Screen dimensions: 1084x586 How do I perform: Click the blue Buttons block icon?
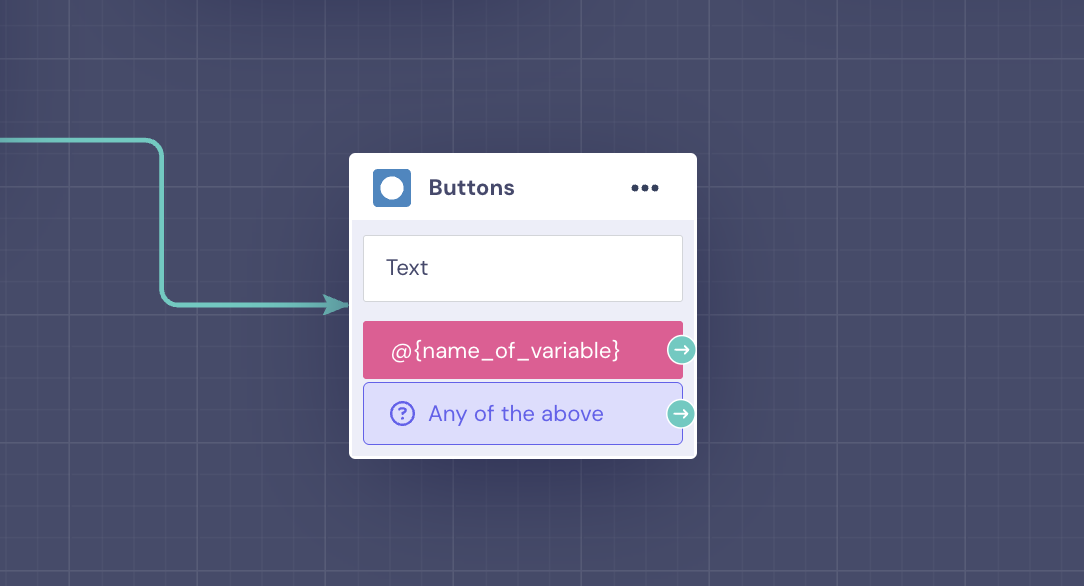click(x=392, y=188)
